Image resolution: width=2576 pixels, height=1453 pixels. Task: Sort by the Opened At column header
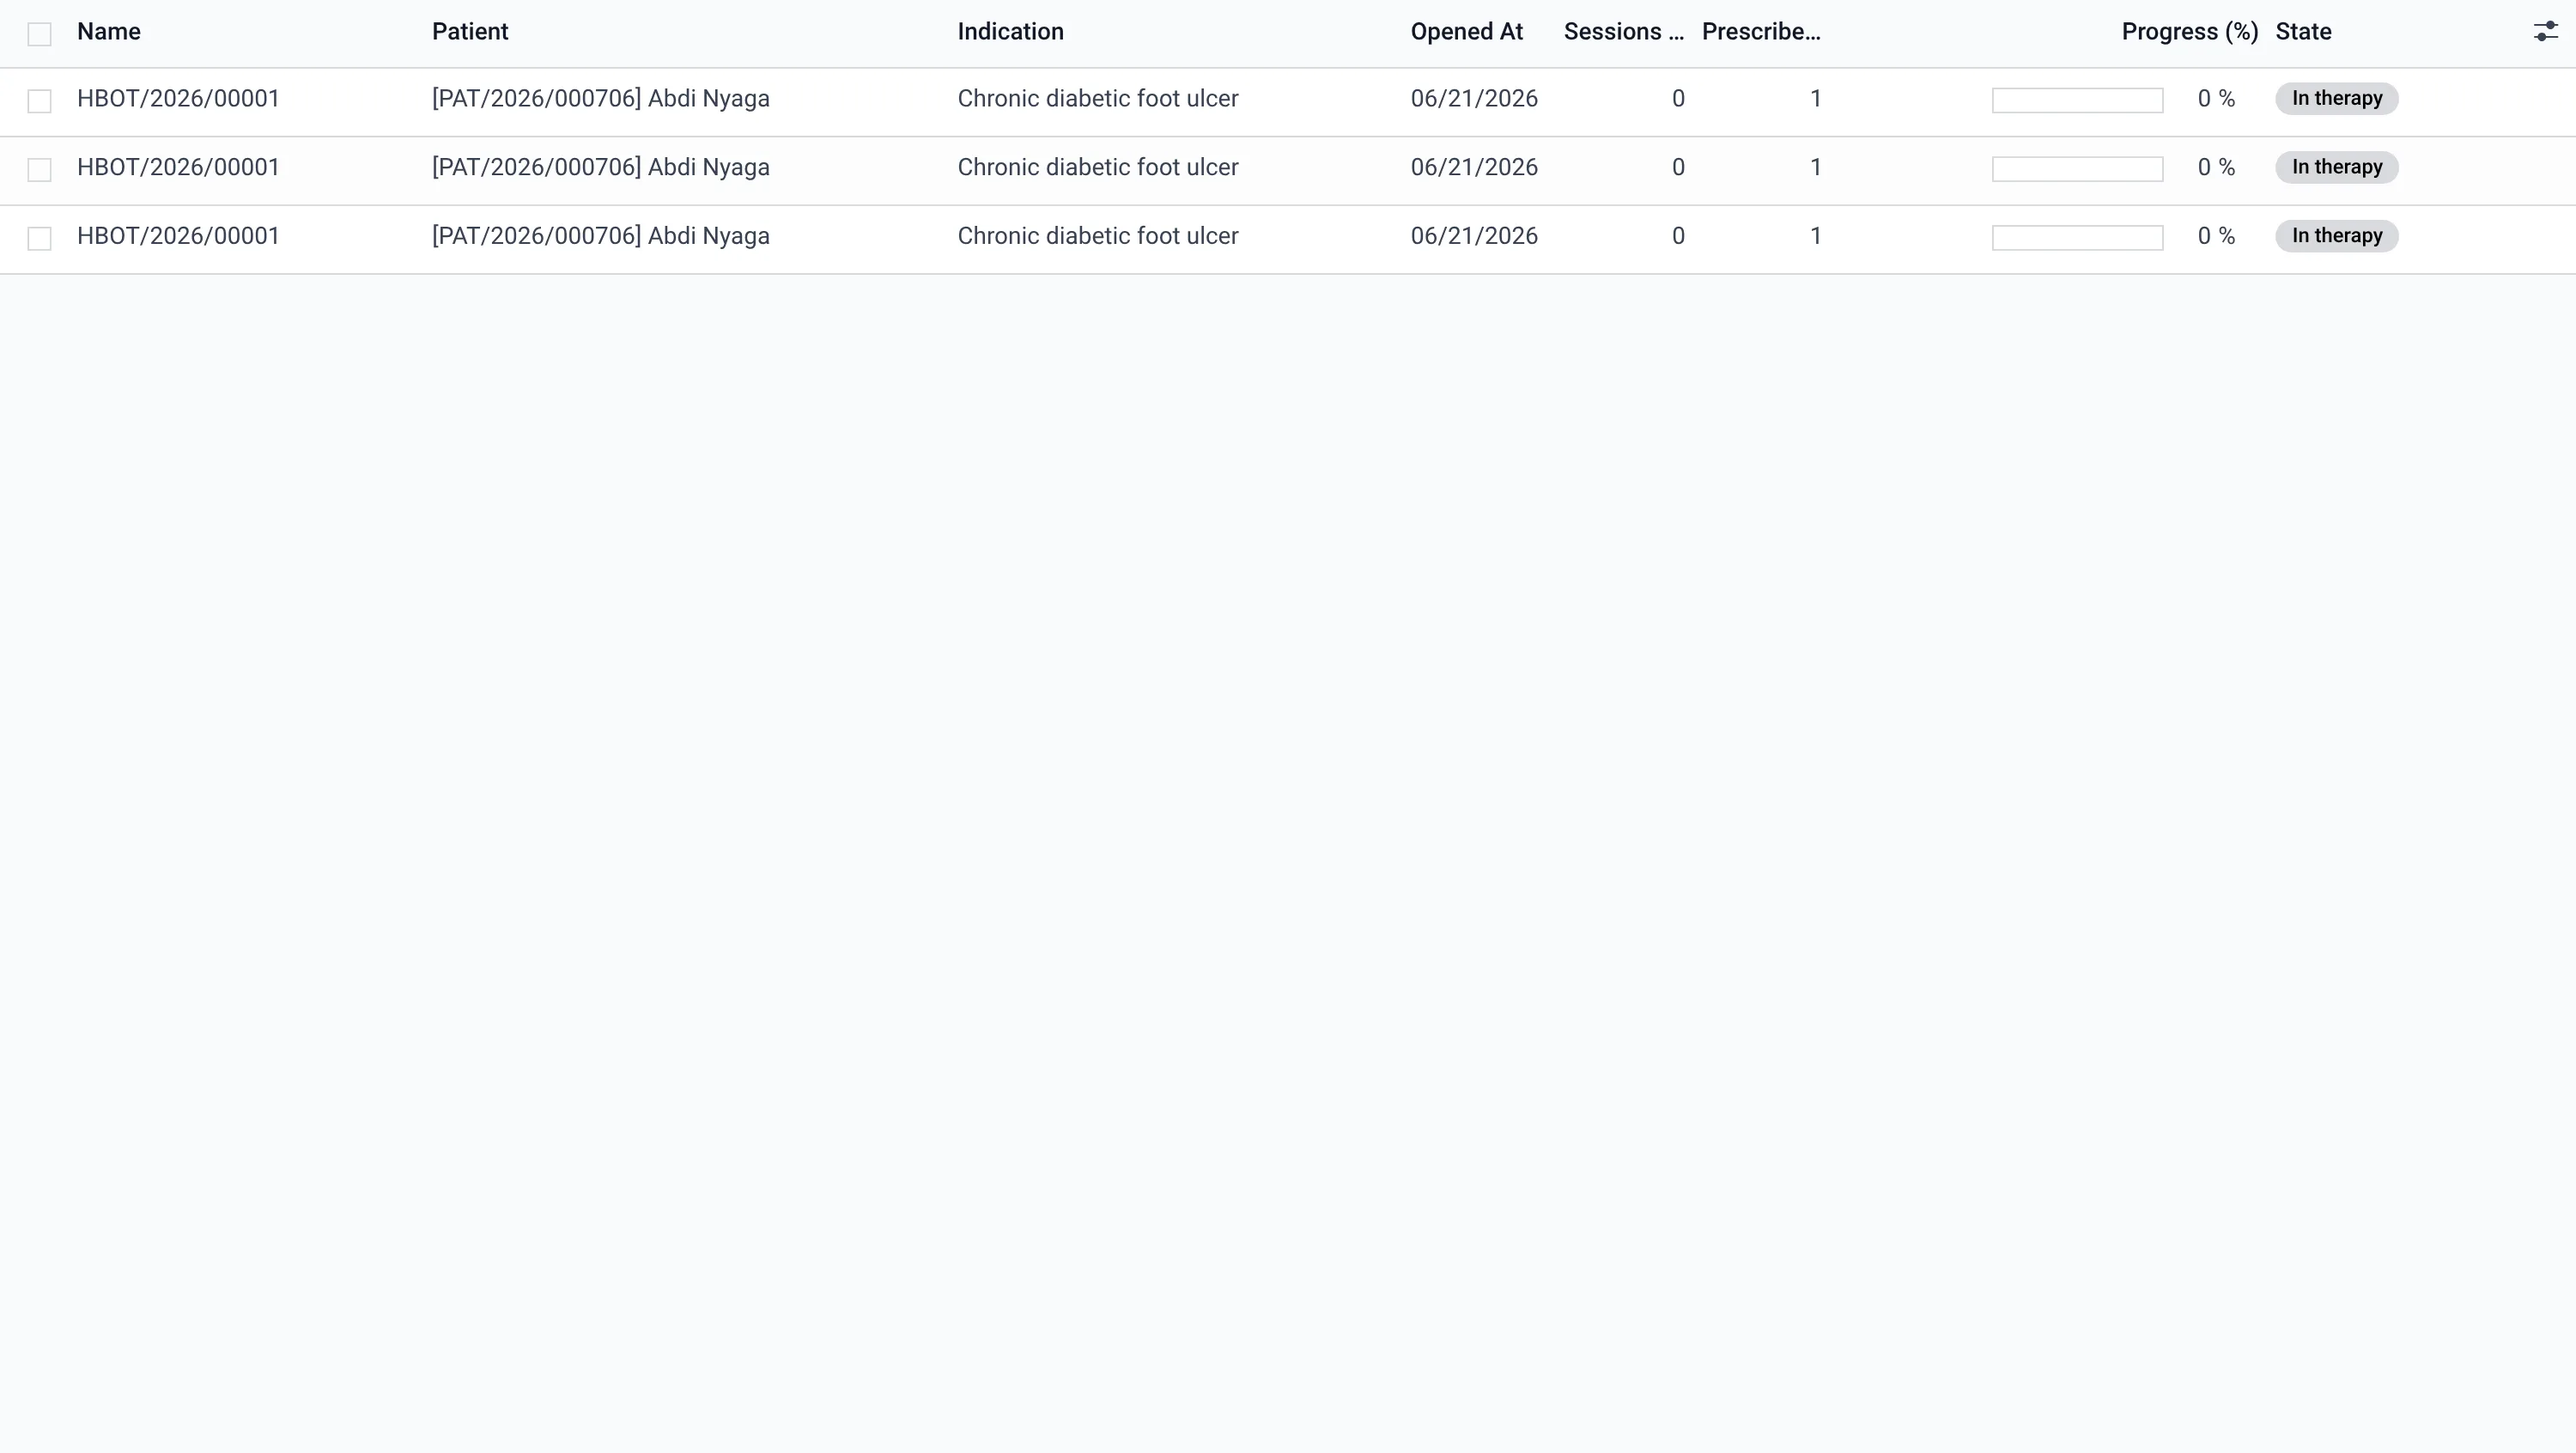(1466, 32)
